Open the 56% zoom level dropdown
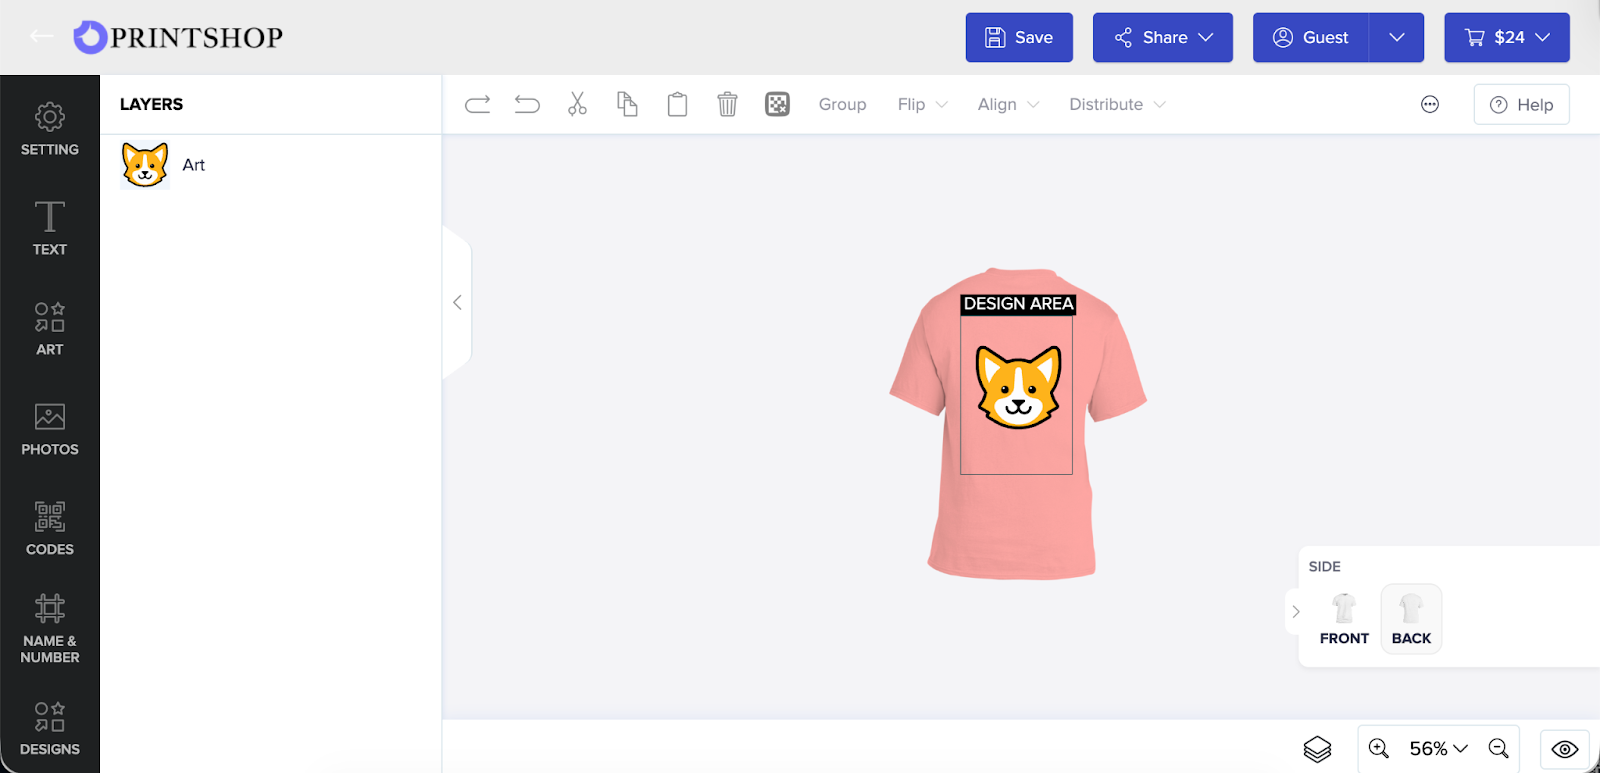Screen dimensions: 1600x773 (x=1438, y=748)
